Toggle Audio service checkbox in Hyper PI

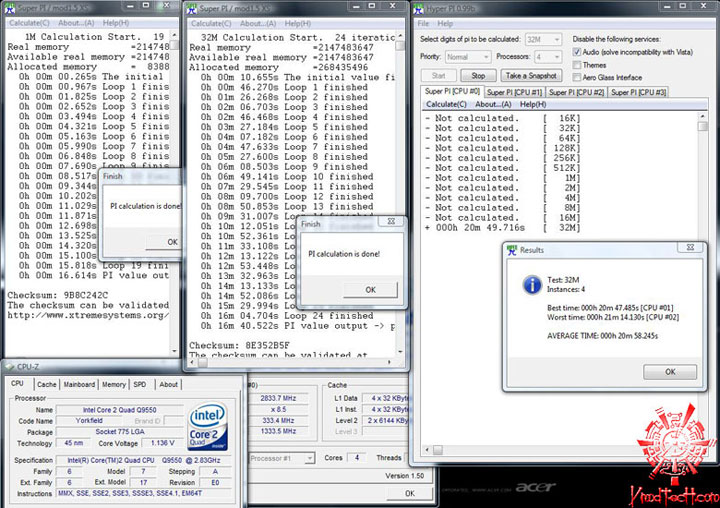[x=577, y=52]
